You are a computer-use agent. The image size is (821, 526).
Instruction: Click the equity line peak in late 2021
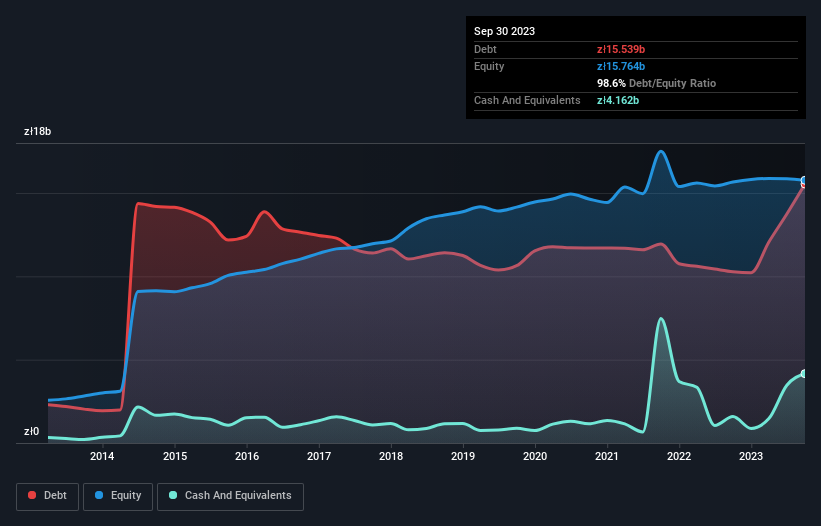click(x=661, y=151)
